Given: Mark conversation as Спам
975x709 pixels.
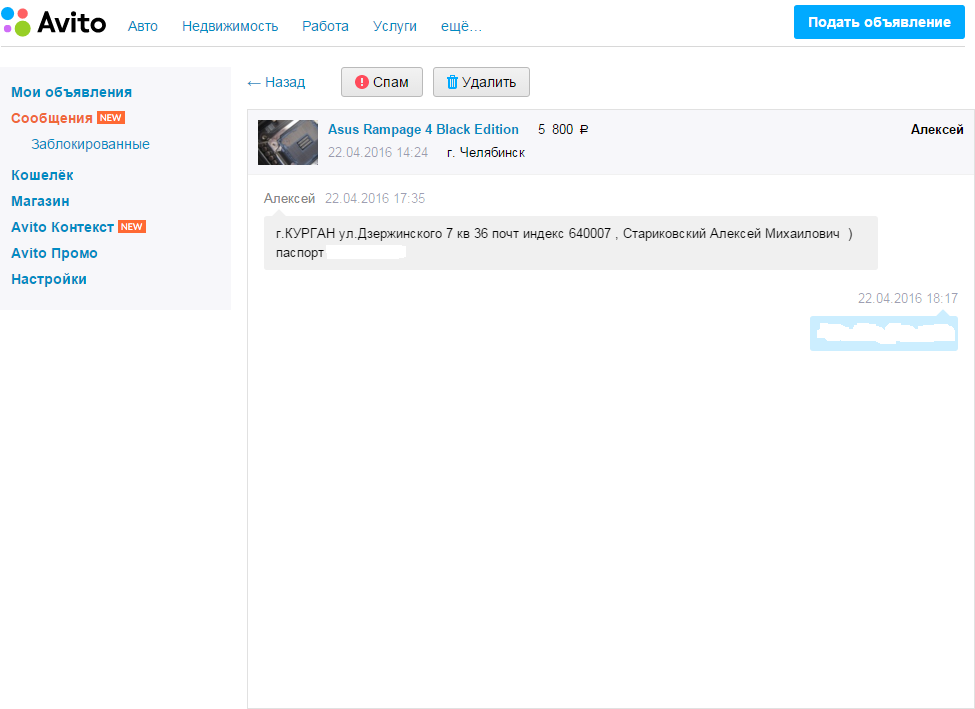Looking at the screenshot, I should pyautogui.click(x=382, y=82).
